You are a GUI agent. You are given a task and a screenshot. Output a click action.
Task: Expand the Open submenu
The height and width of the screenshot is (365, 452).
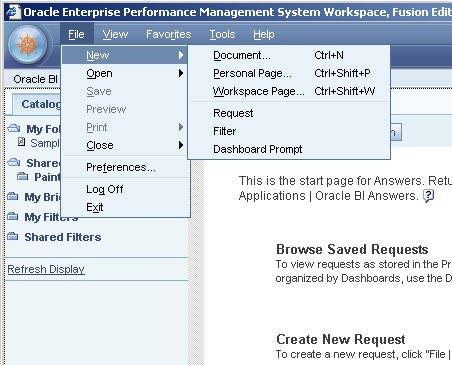pos(125,73)
